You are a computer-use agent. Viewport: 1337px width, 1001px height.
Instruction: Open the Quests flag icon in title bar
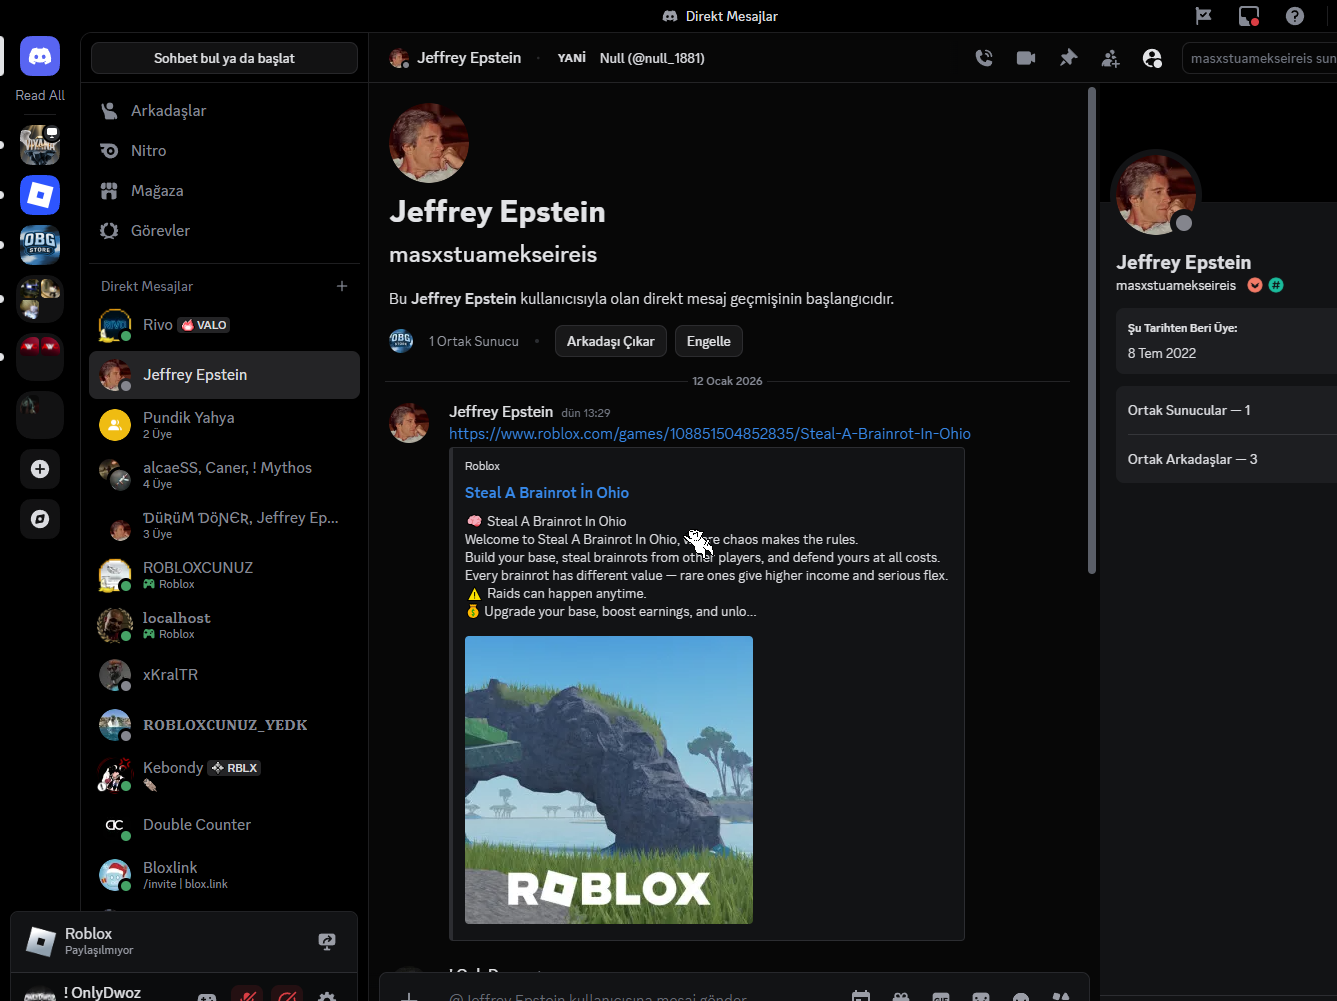[1204, 16]
